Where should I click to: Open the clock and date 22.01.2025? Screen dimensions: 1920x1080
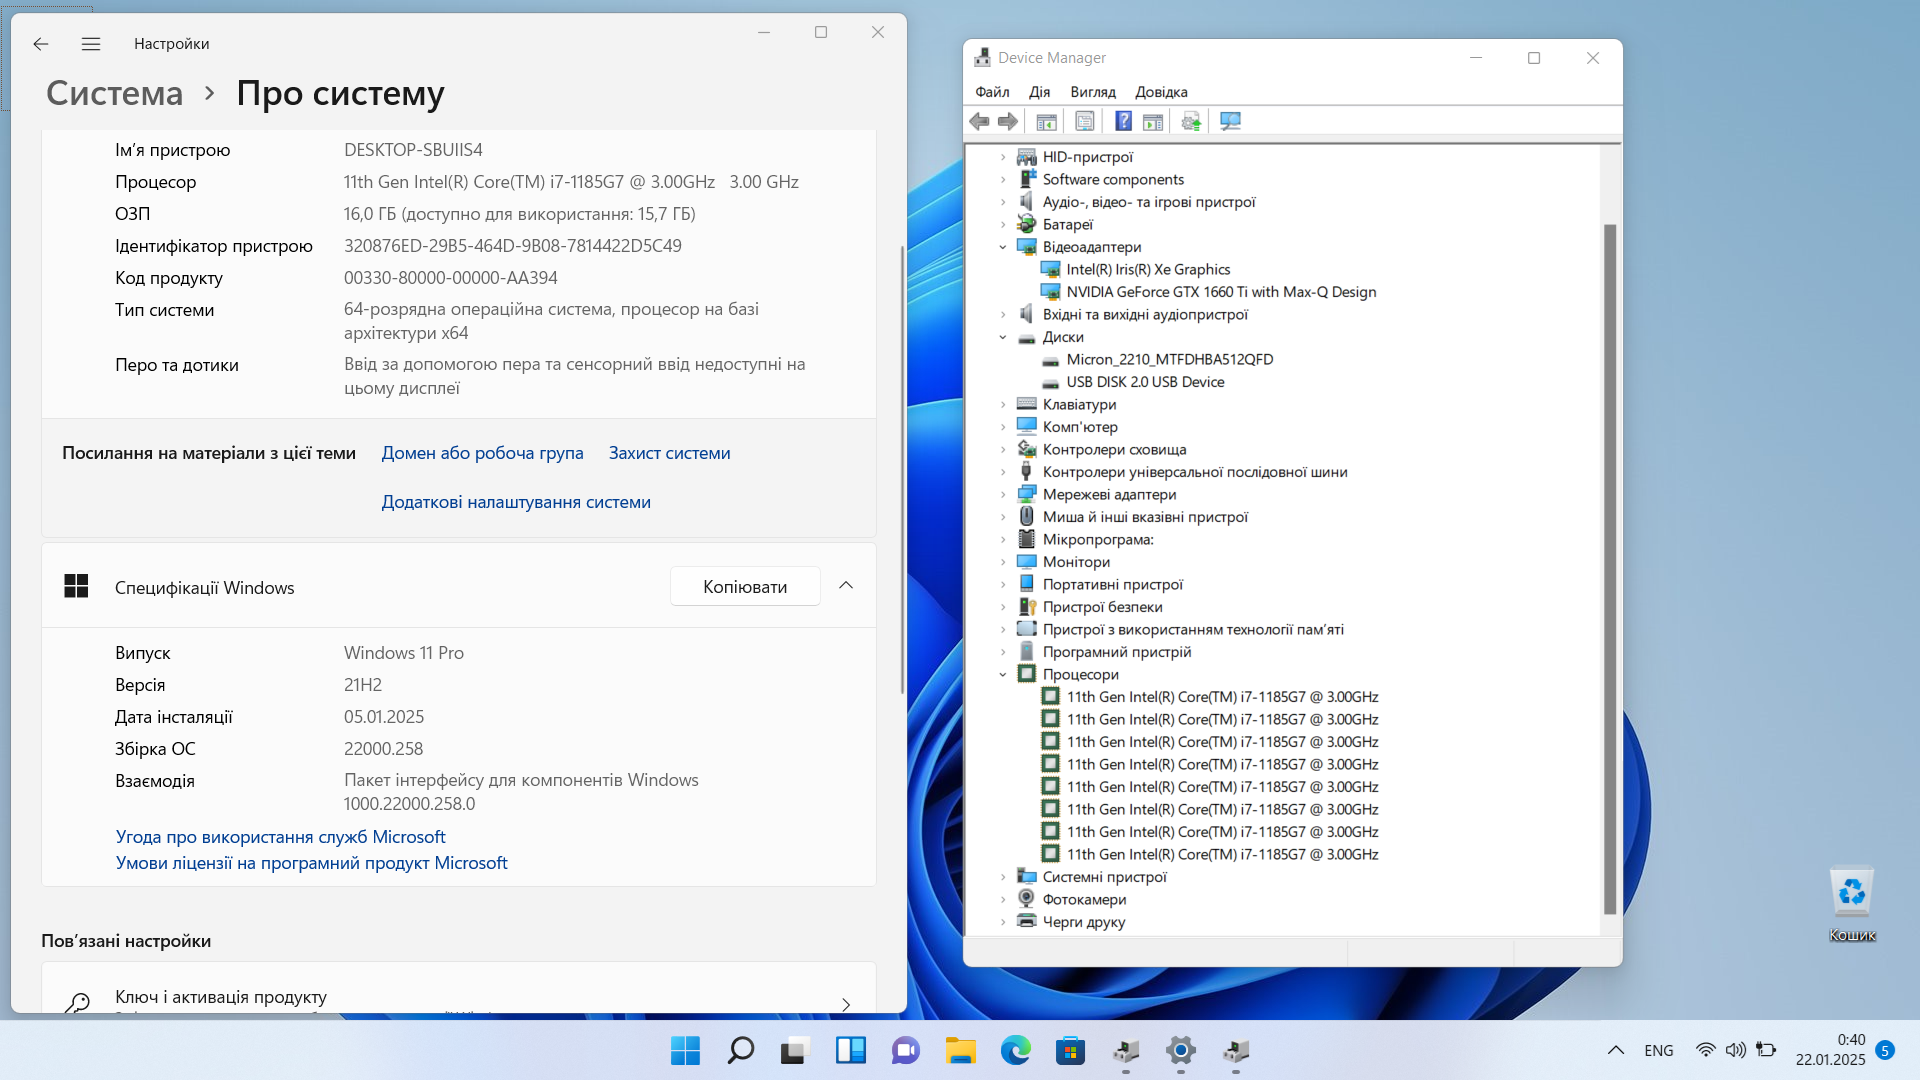pyautogui.click(x=1830, y=1050)
